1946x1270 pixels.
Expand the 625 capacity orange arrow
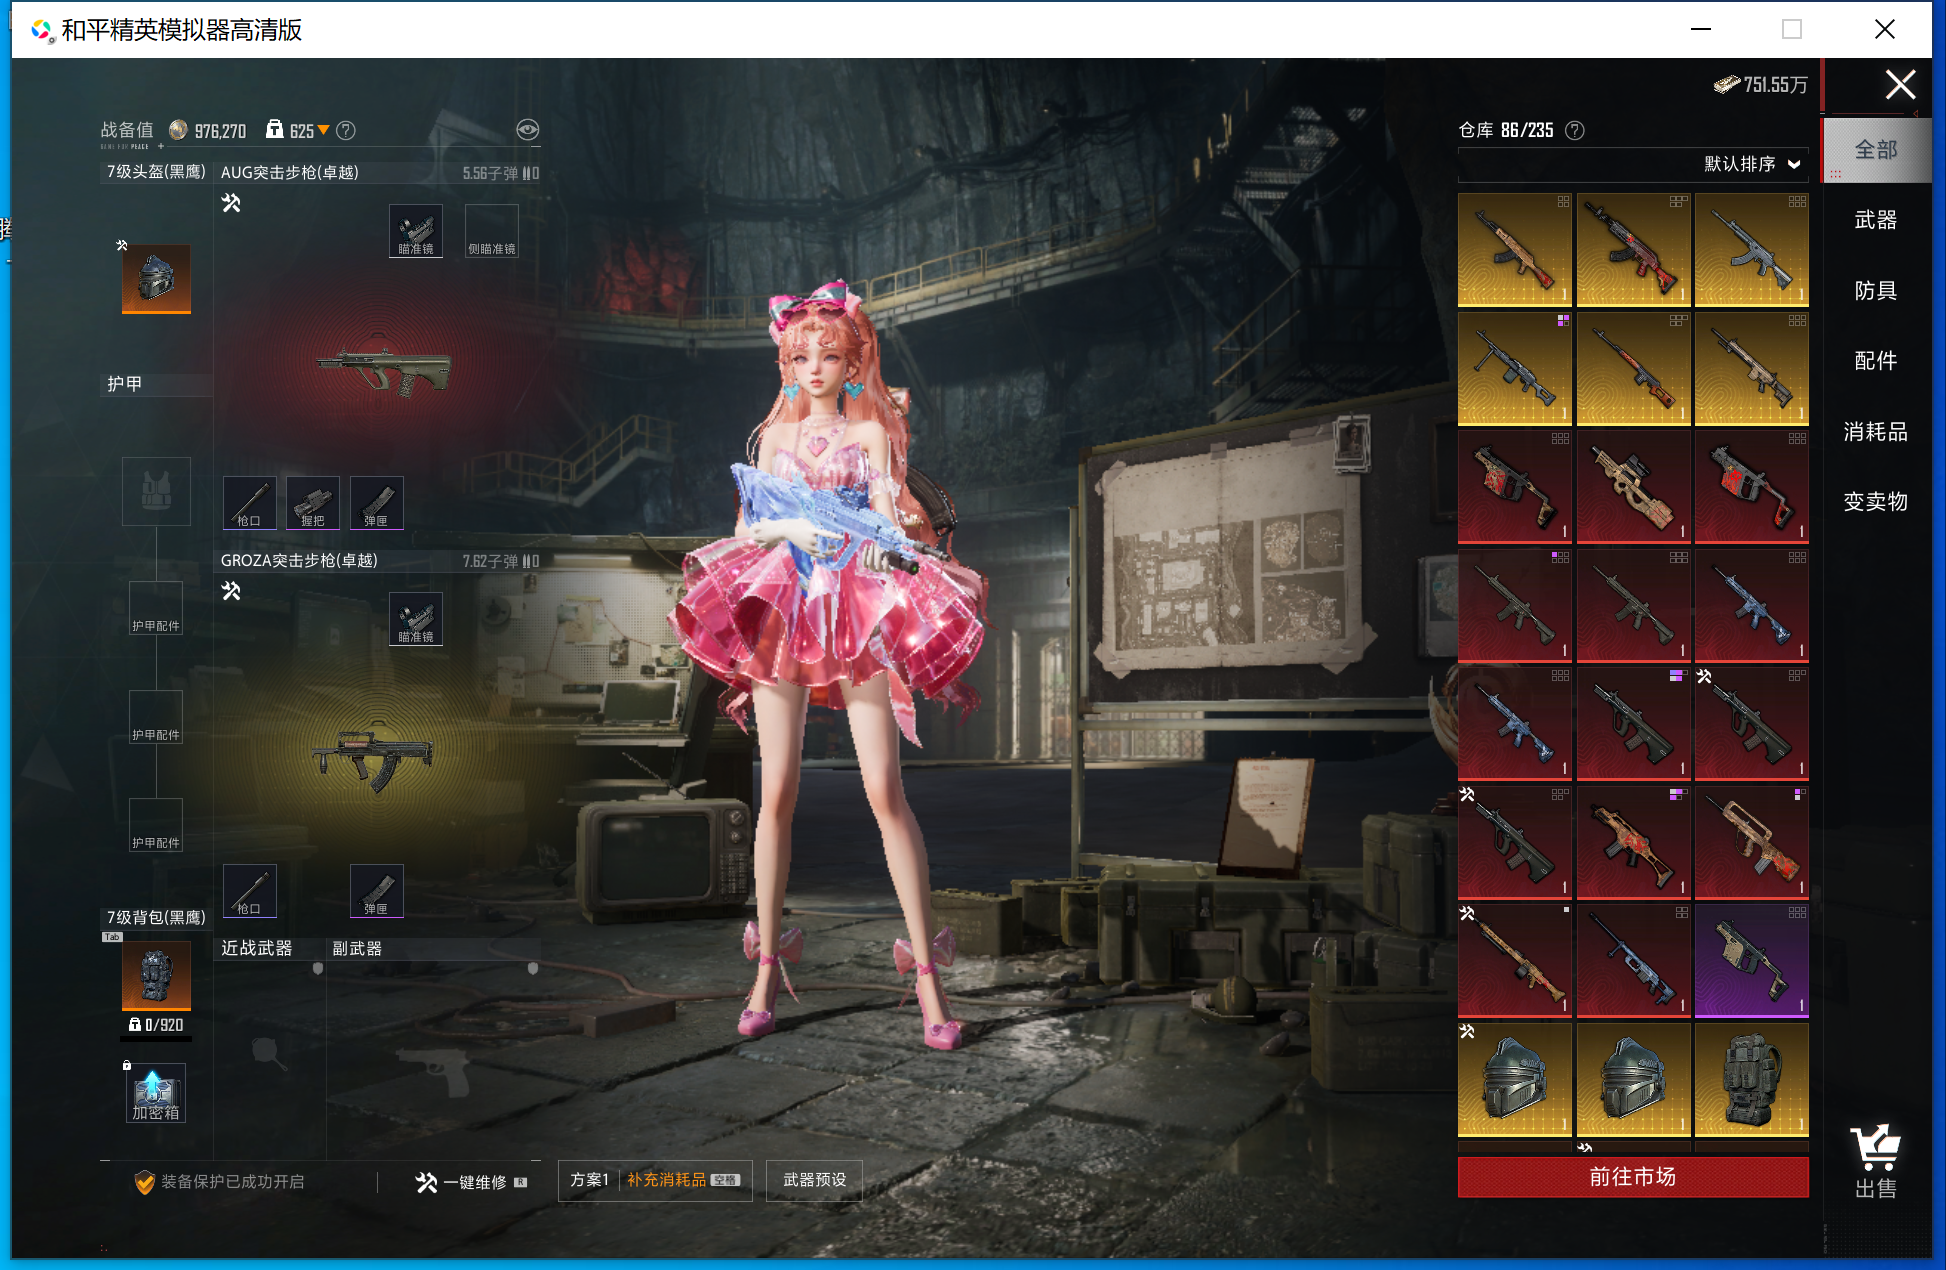(323, 131)
